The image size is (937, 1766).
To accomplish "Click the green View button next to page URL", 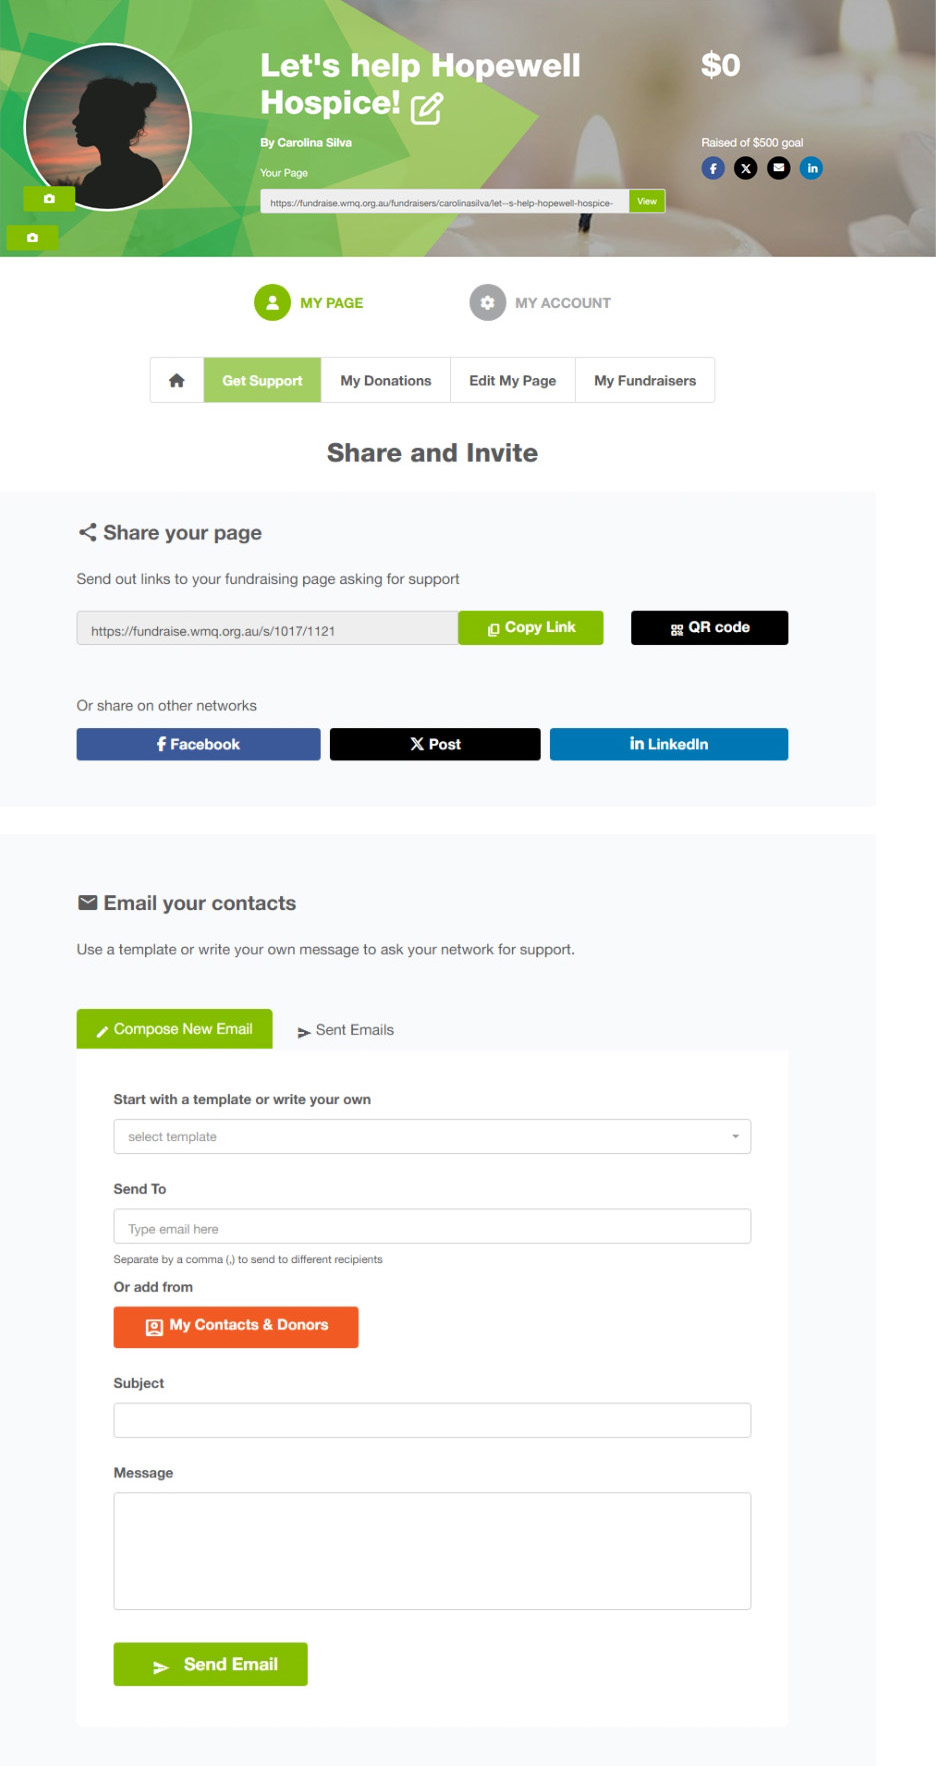I will tap(647, 202).
